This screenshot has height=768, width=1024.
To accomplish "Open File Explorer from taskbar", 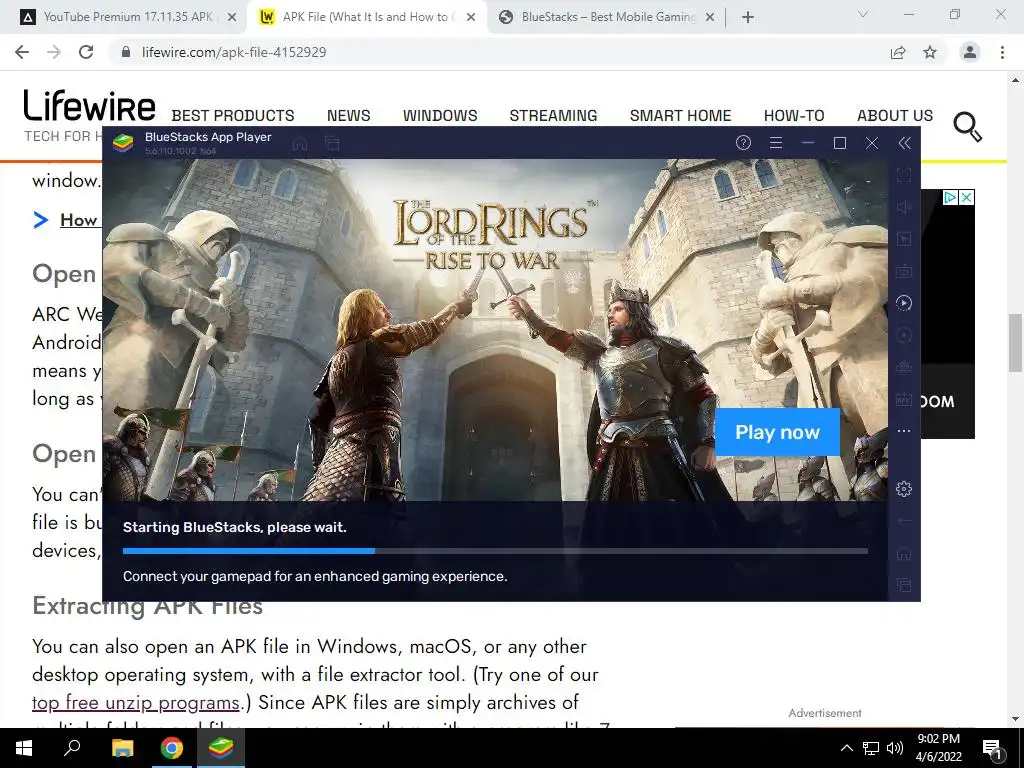I will click(122, 748).
